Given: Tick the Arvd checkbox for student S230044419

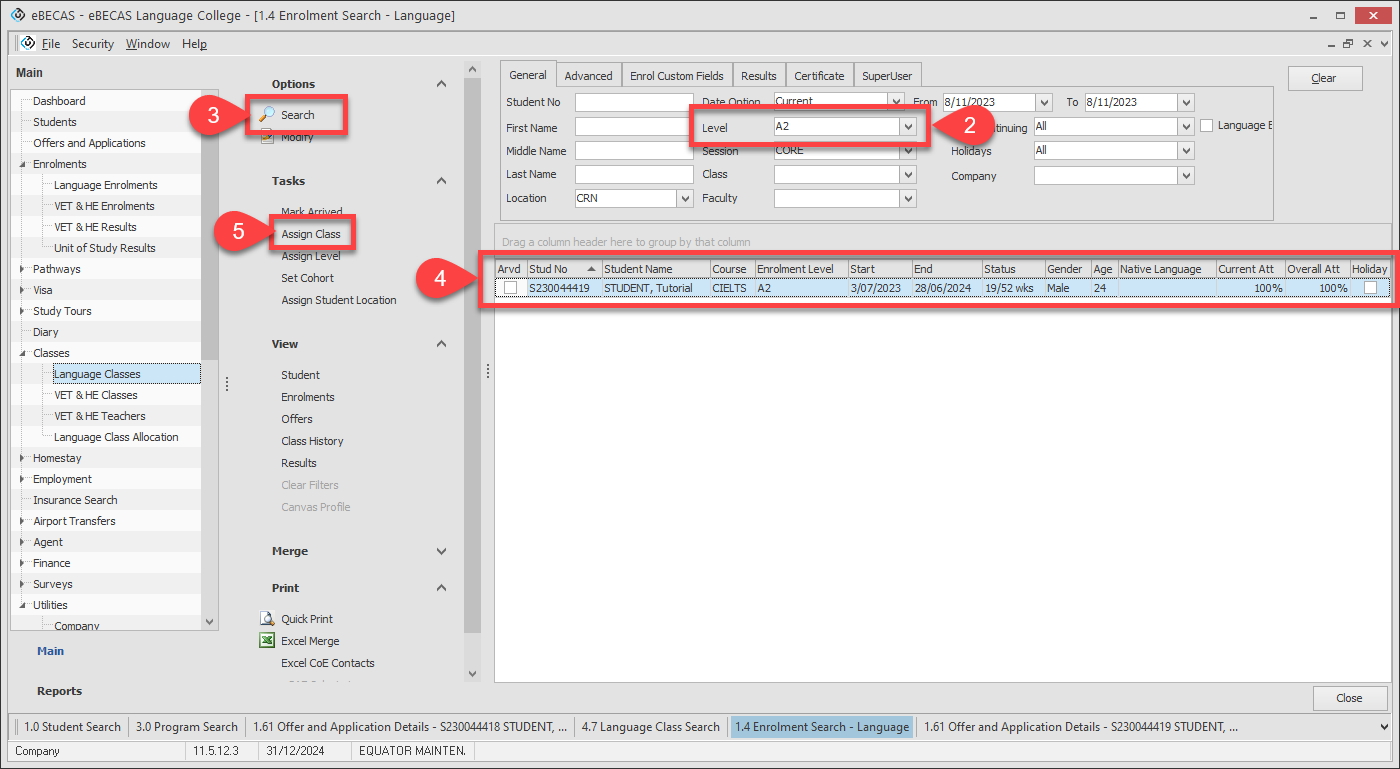Looking at the screenshot, I should pyautogui.click(x=511, y=288).
